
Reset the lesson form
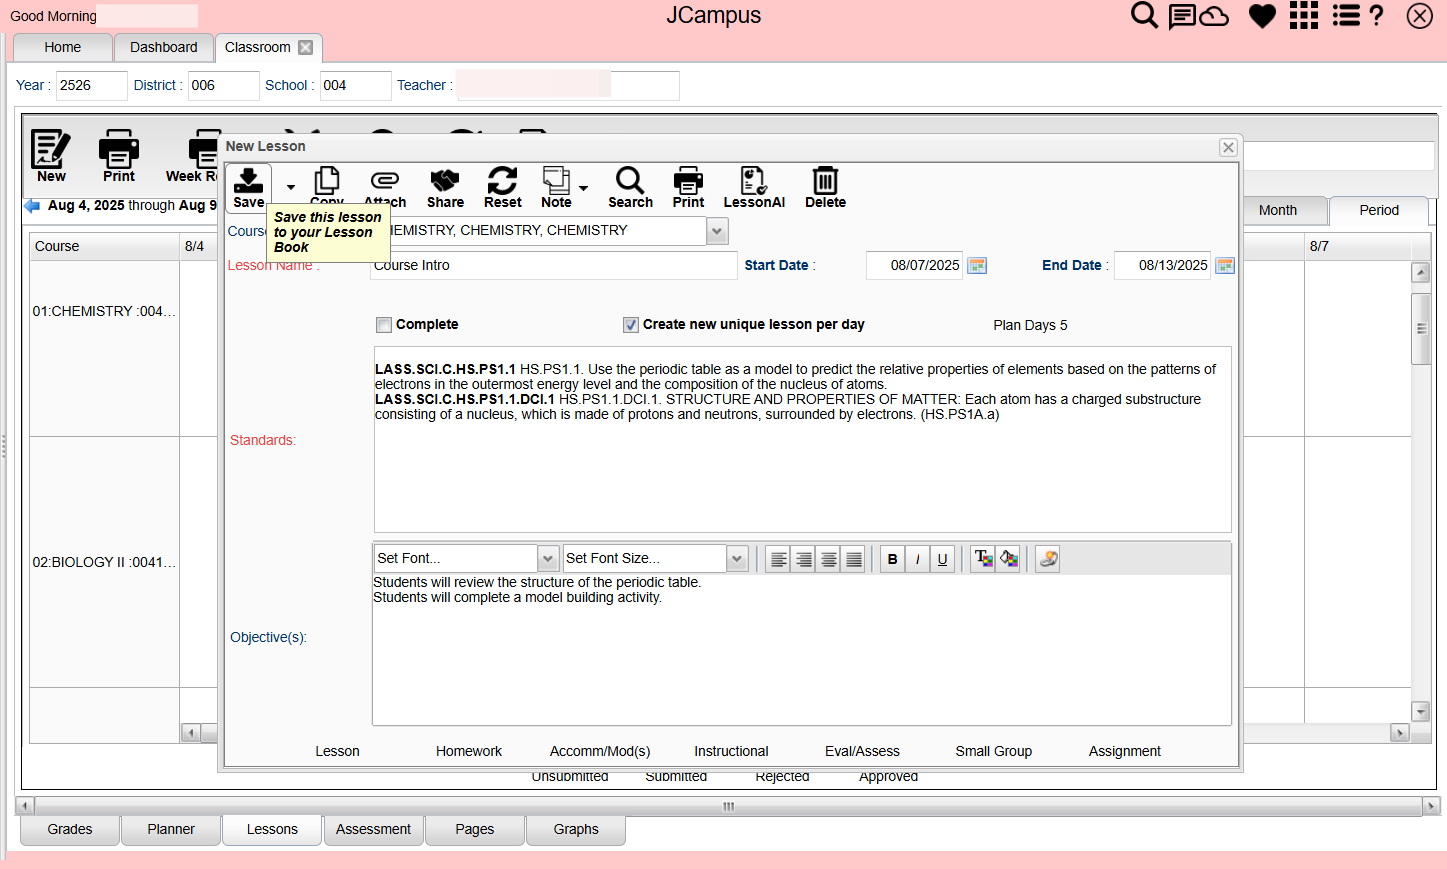pos(502,187)
